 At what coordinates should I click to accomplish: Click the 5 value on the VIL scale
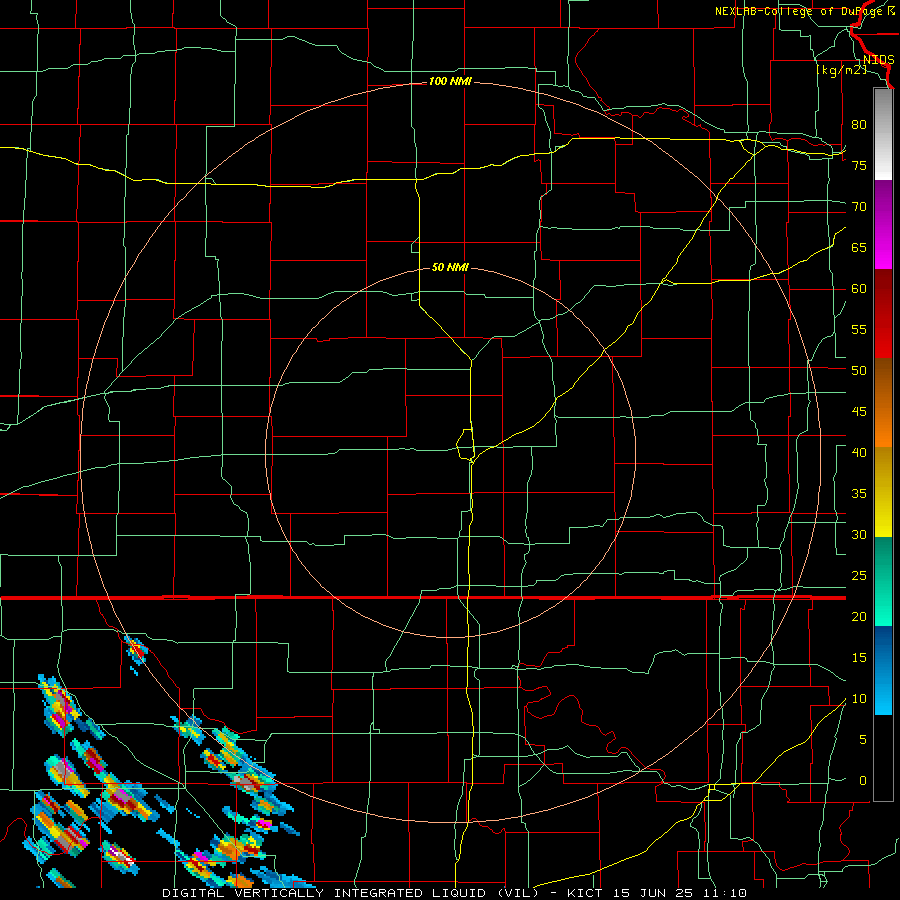(863, 739)
